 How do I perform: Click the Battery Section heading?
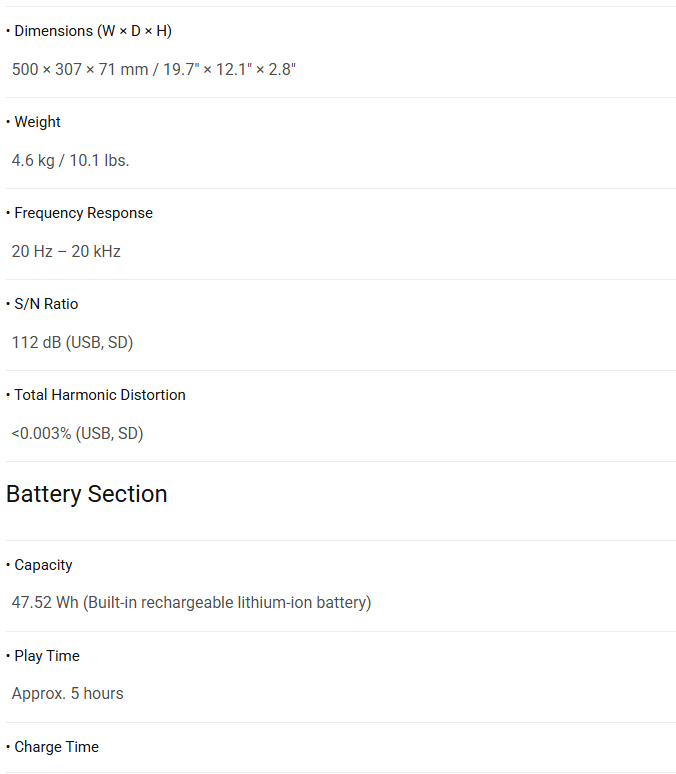87,494
